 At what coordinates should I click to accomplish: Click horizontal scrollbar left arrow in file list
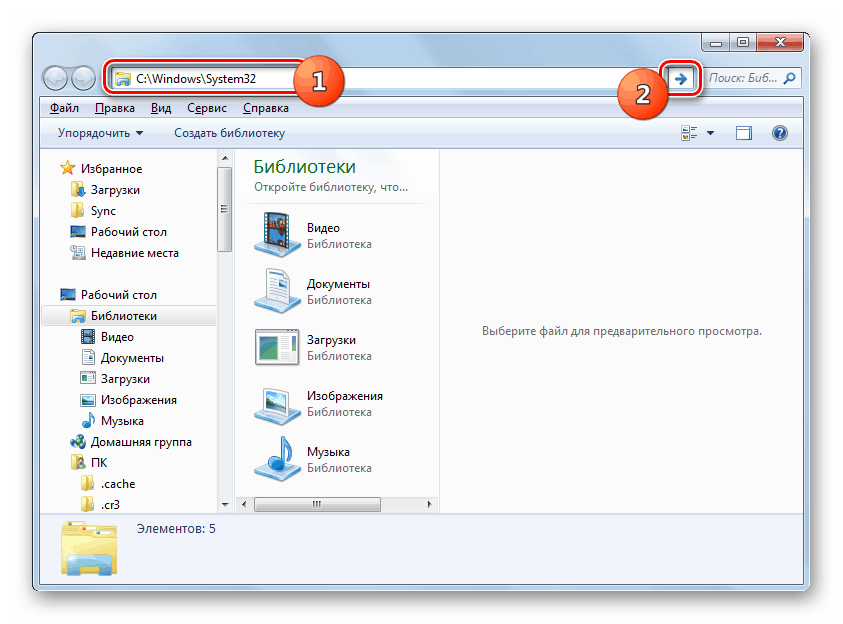[245, 504]
